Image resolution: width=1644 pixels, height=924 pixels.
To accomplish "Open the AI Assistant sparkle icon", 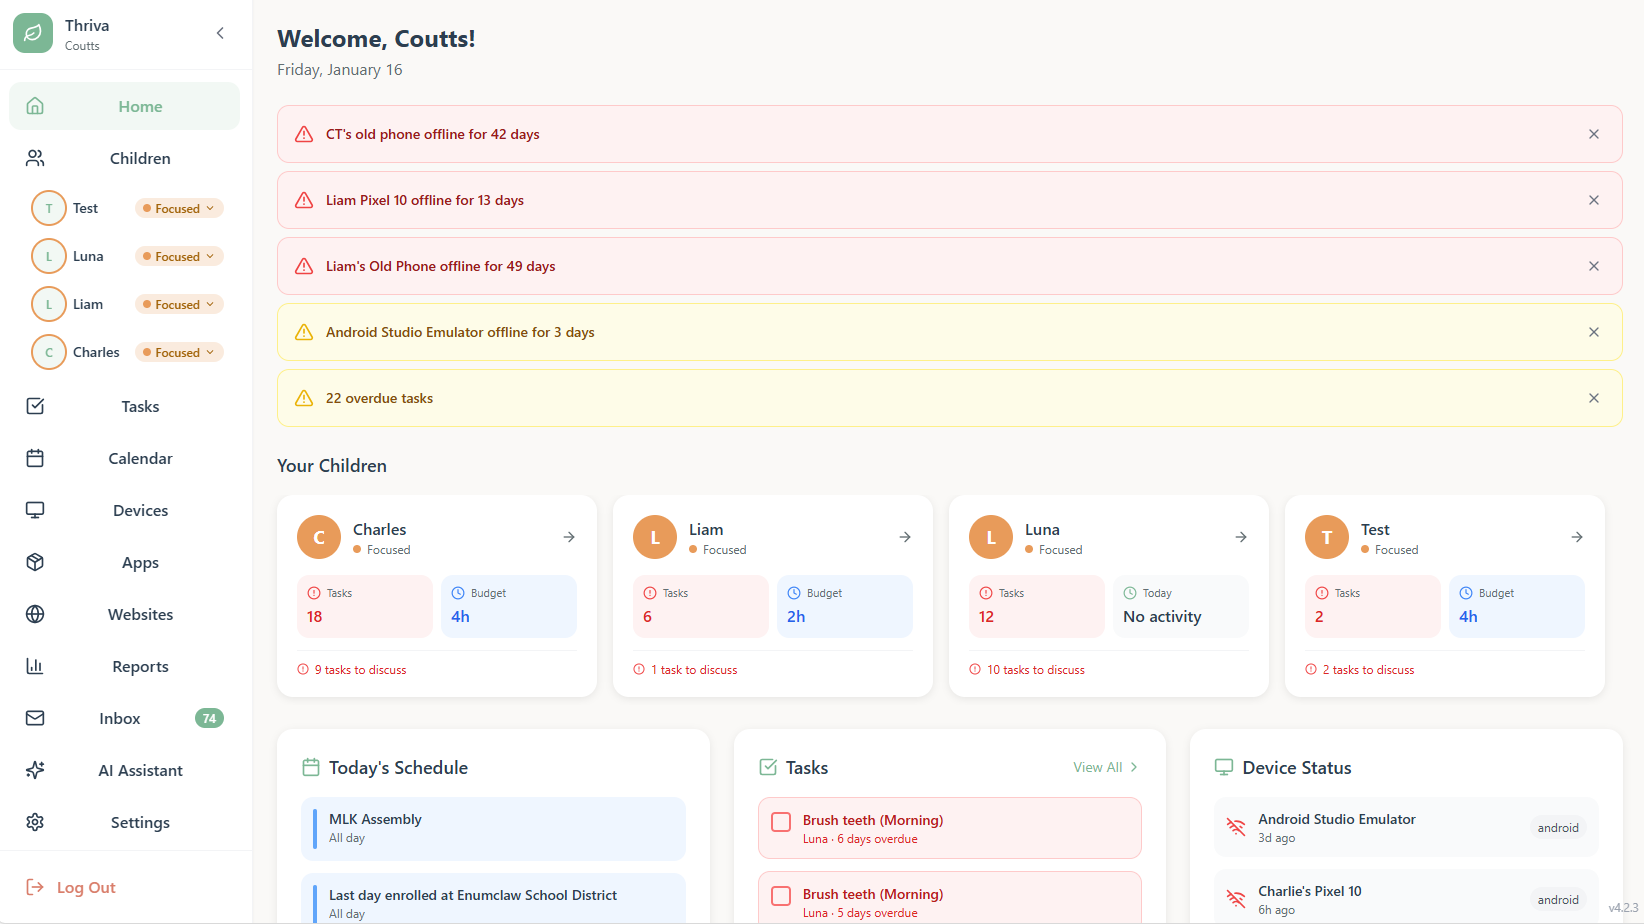I will pos(35,770).
